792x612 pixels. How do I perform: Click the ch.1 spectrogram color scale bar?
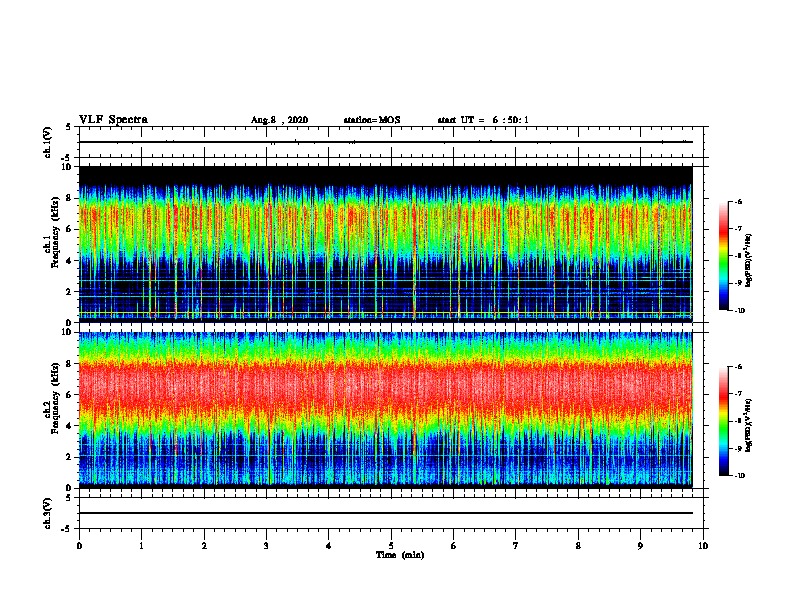point(723,256)
